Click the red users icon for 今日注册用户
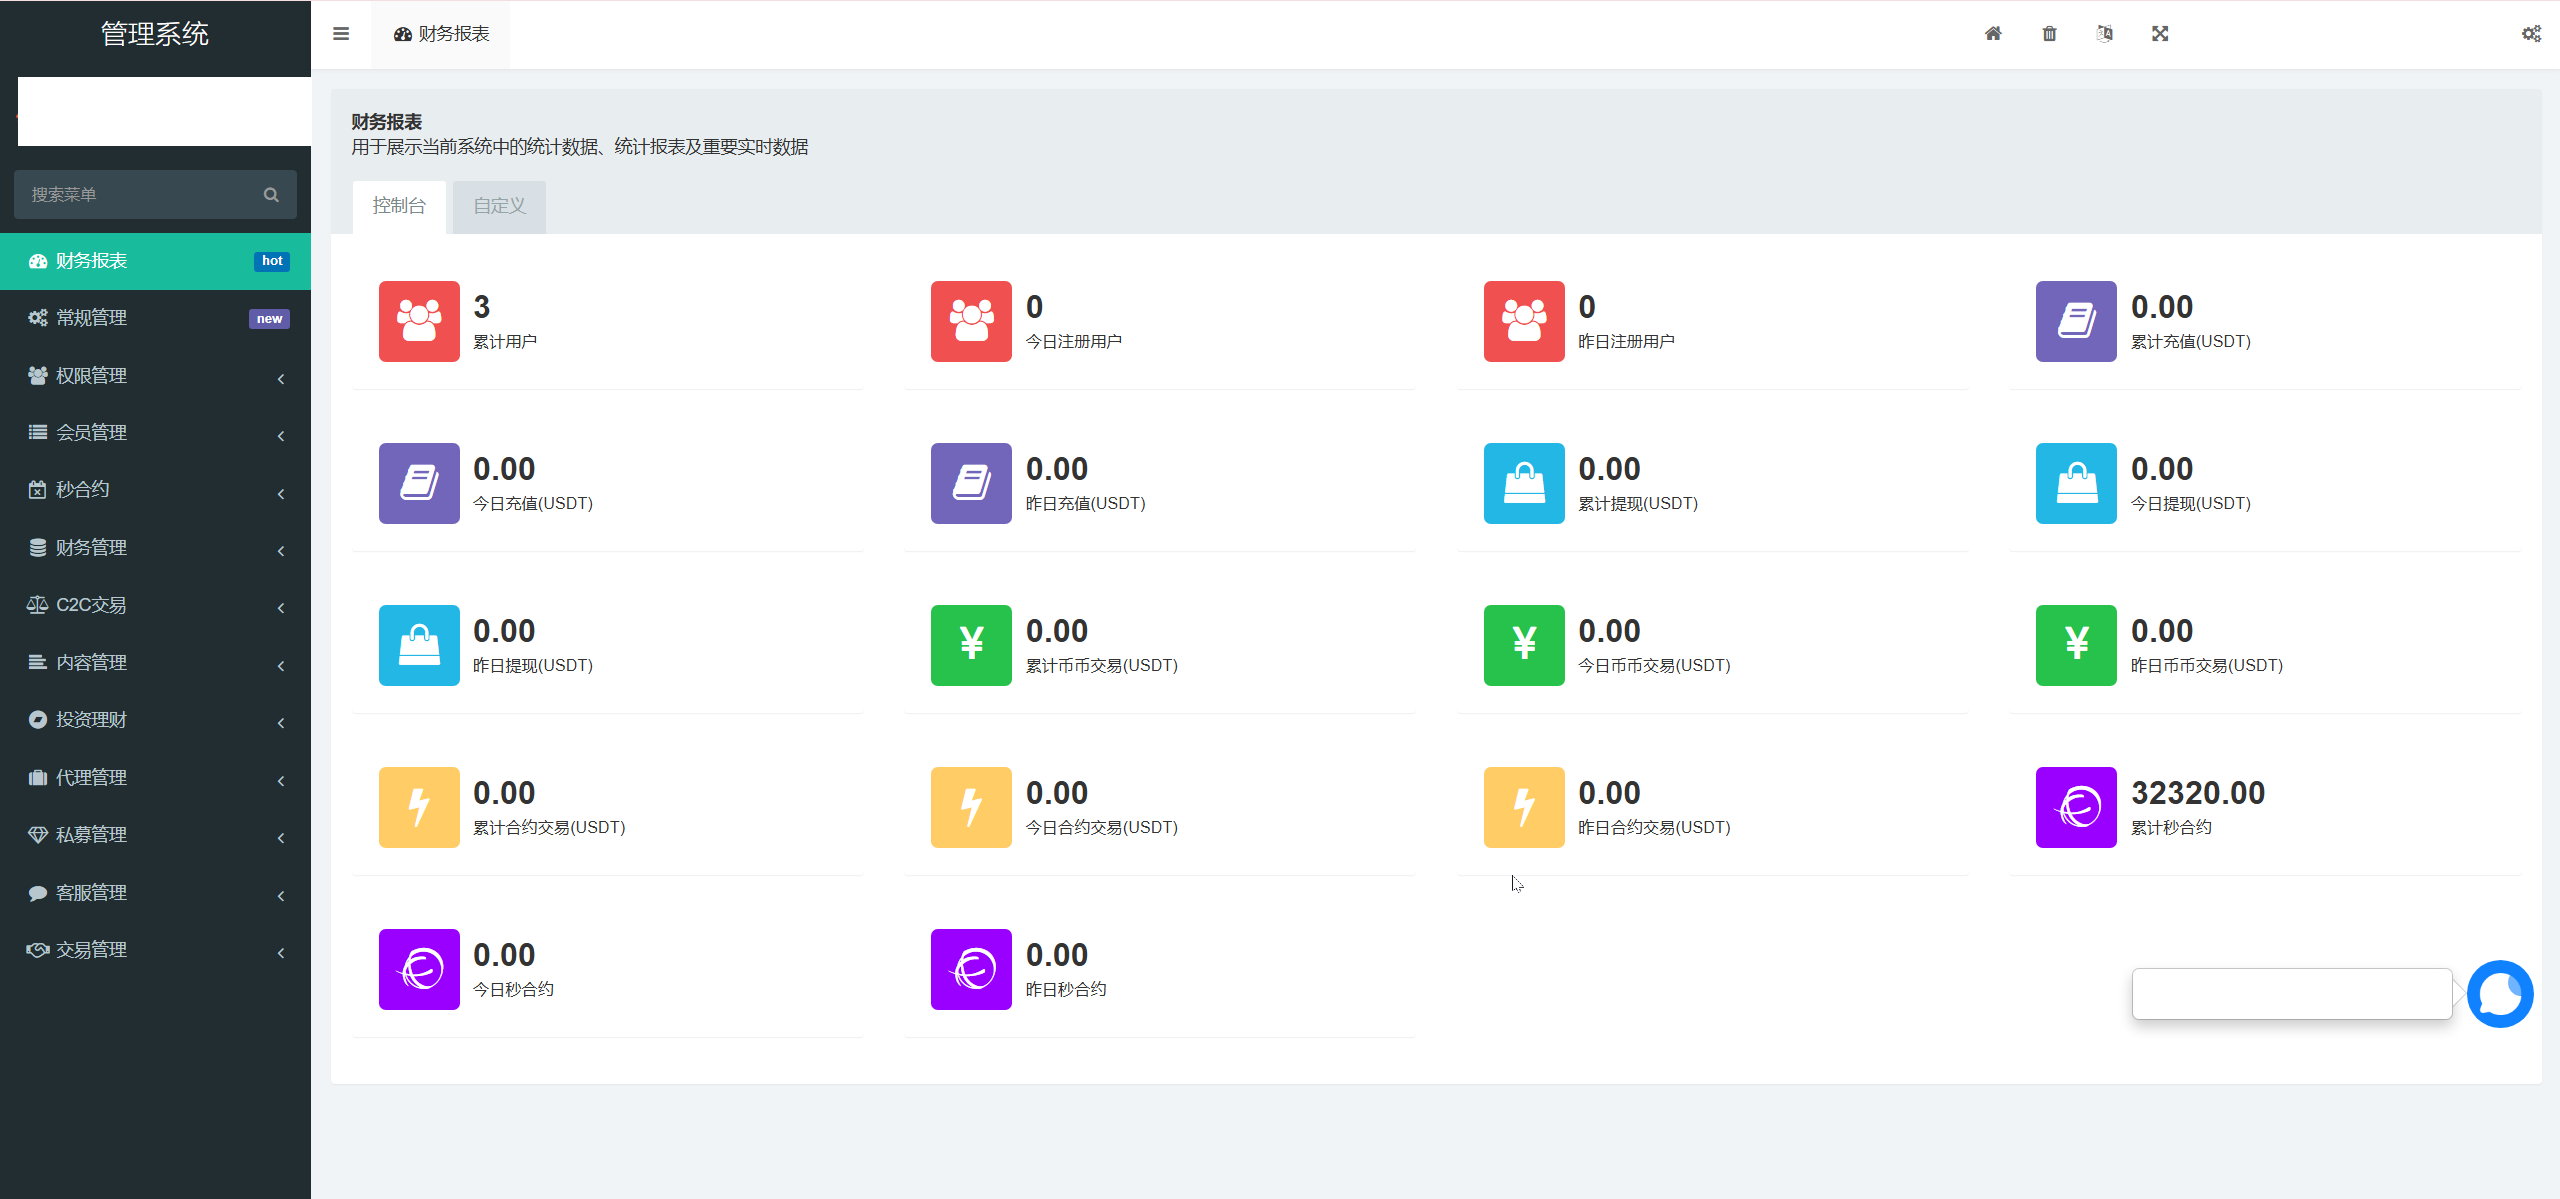This screenshot has height=1199, width=2560. pyautogui.click(x=971, y=321)
